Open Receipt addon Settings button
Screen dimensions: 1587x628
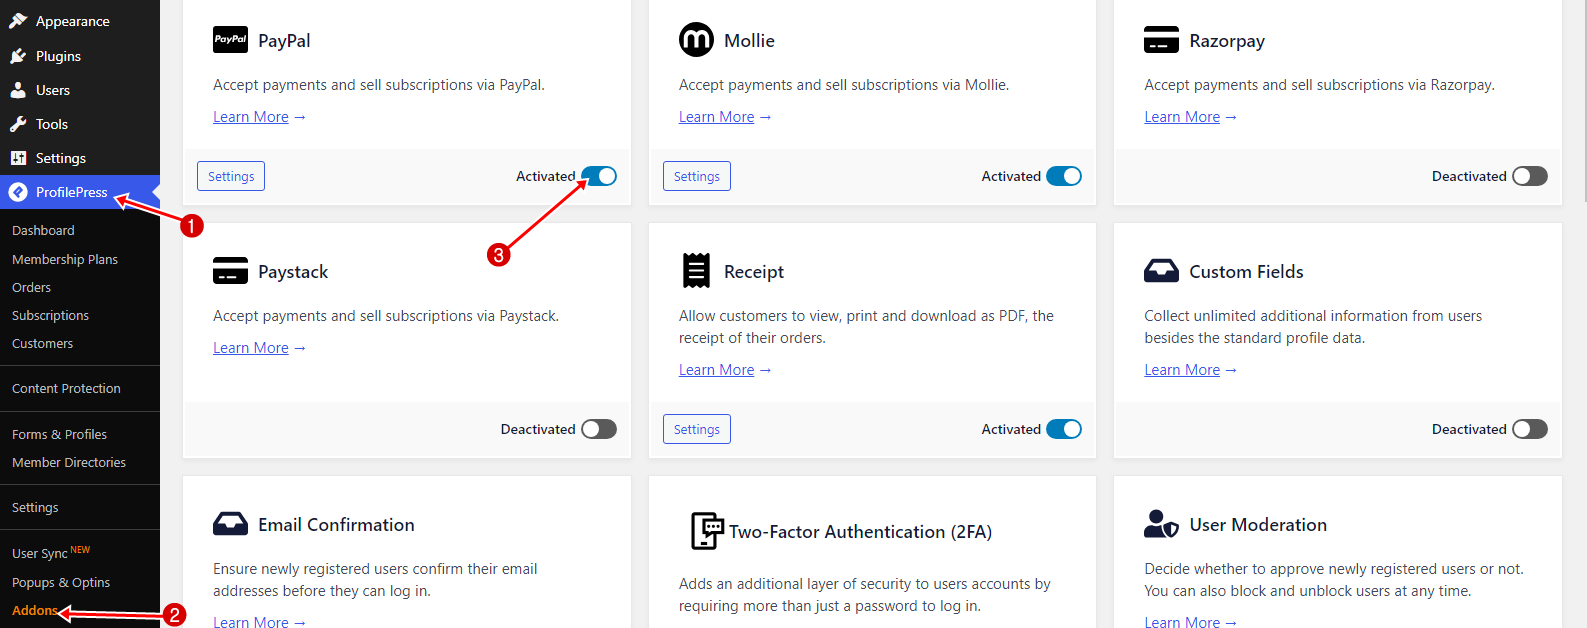pyautogui.click(x=697, y=429)
